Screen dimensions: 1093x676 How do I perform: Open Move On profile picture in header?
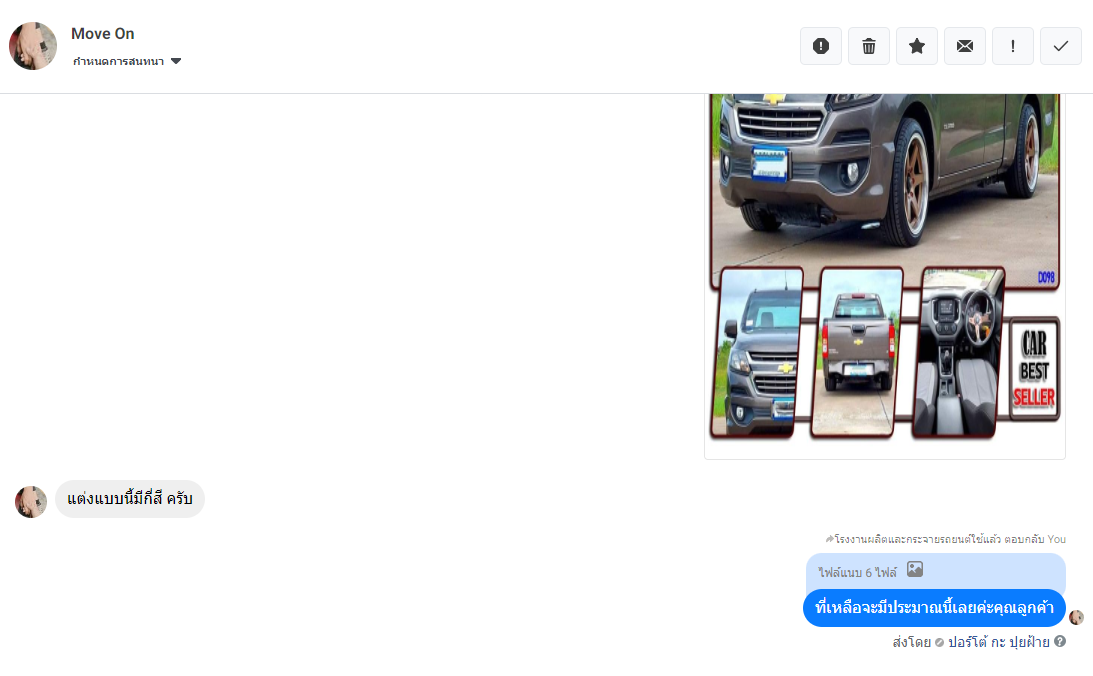pyautogui.click(x=33, y=46)
